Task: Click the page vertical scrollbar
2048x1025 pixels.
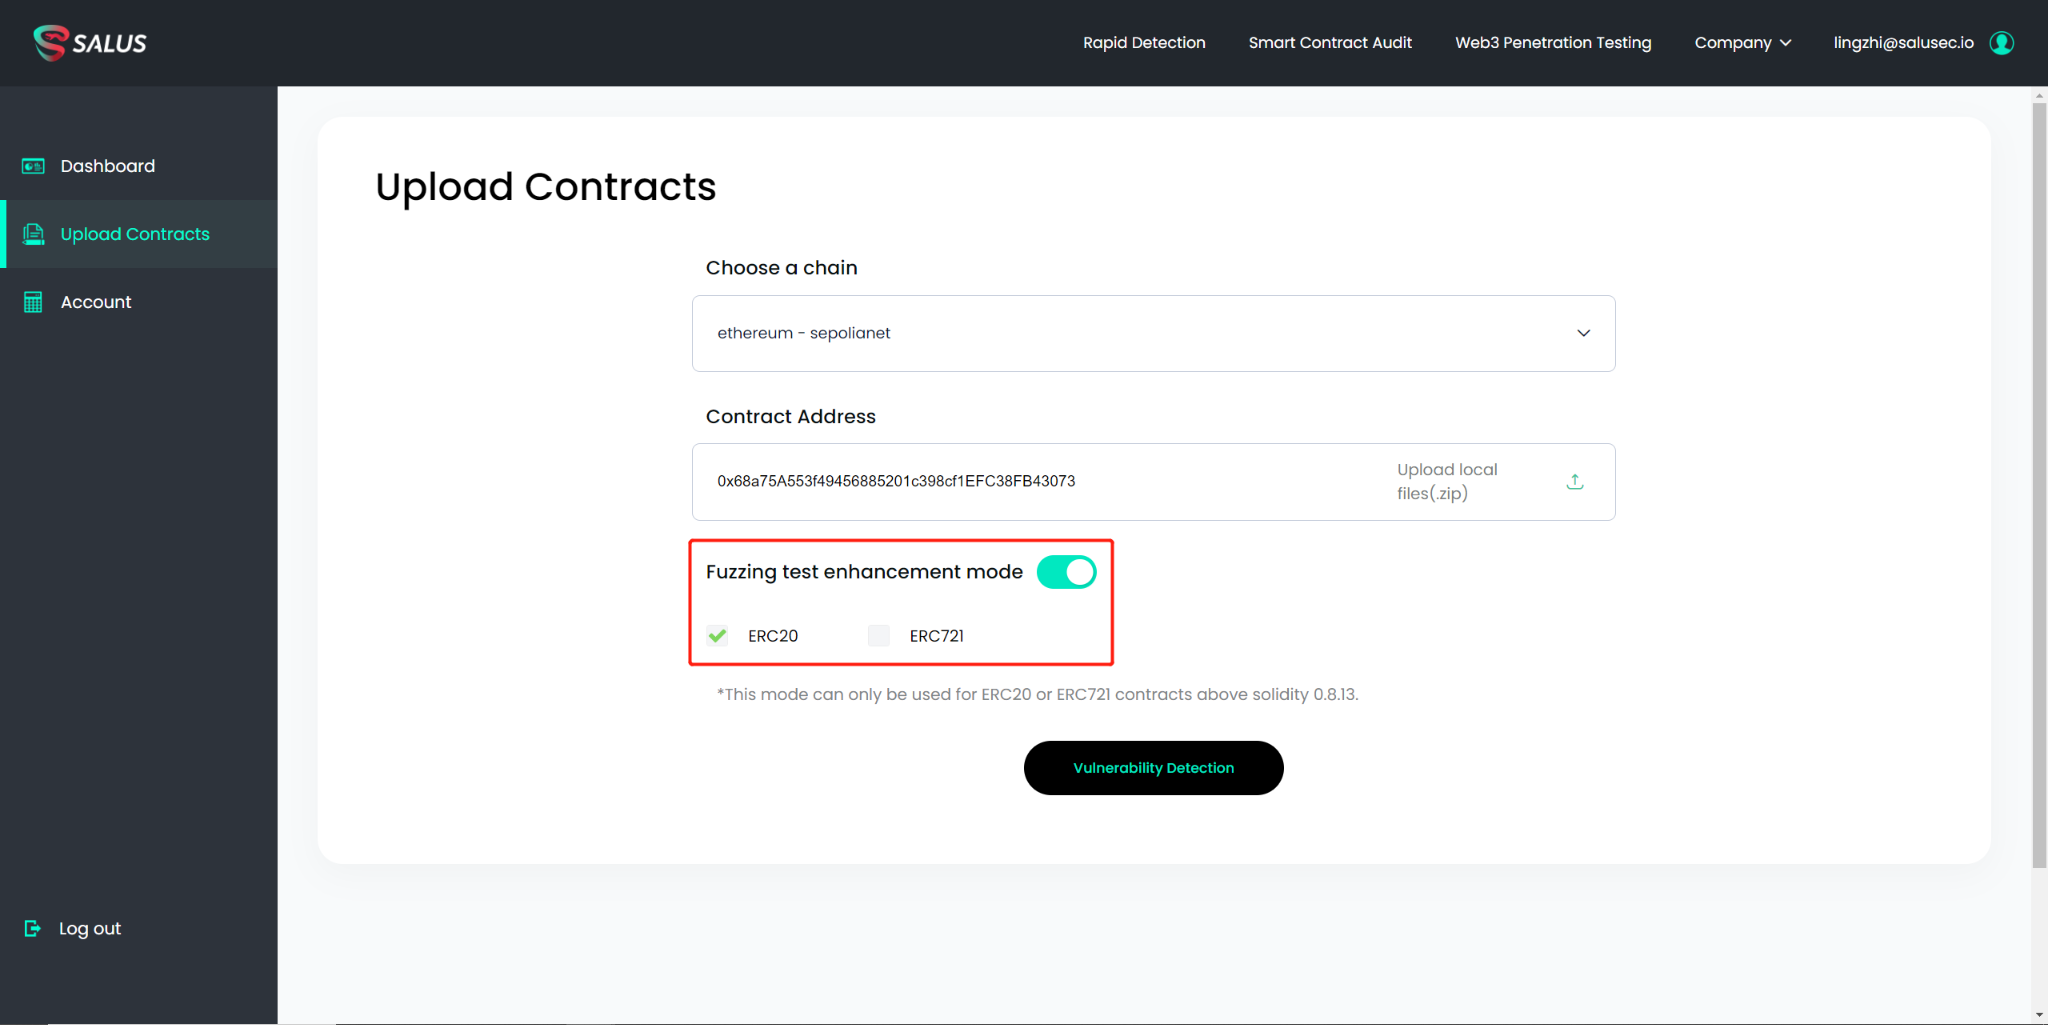Action: pos(2039,480)
